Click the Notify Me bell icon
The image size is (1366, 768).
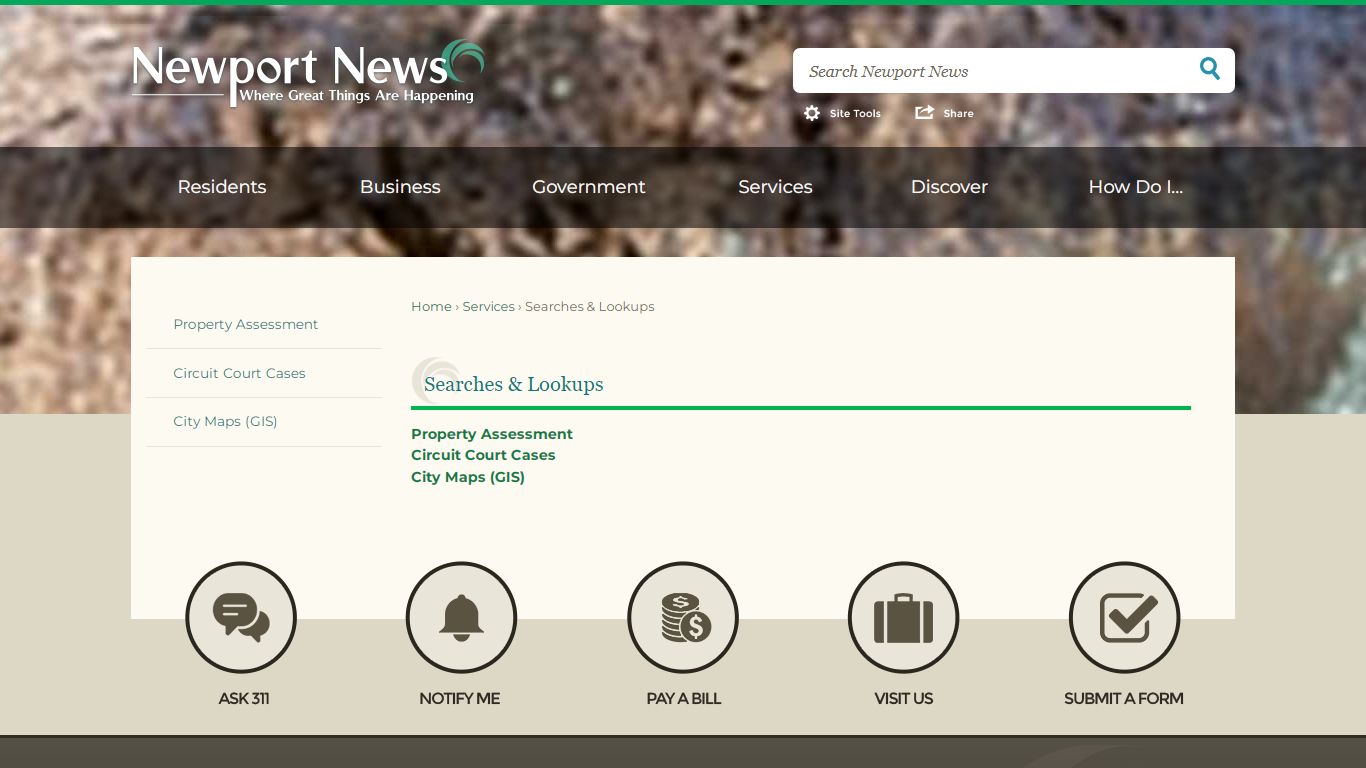tap(461, 617)
